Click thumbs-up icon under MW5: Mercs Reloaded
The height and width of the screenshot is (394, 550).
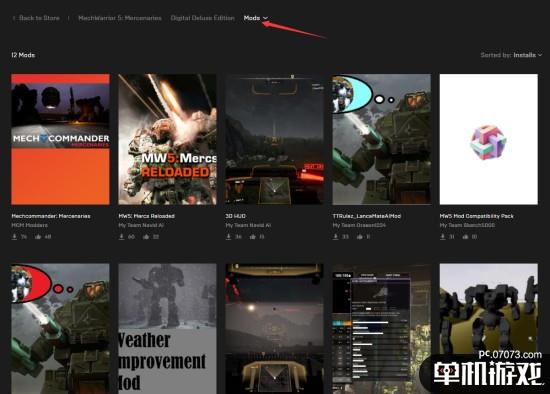click(146, 237)
